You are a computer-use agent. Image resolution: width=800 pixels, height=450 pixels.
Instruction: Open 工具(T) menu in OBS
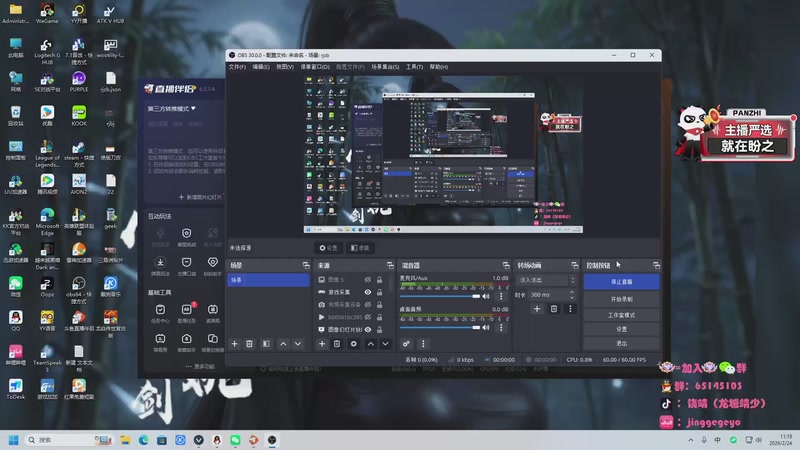pos(414,67)
